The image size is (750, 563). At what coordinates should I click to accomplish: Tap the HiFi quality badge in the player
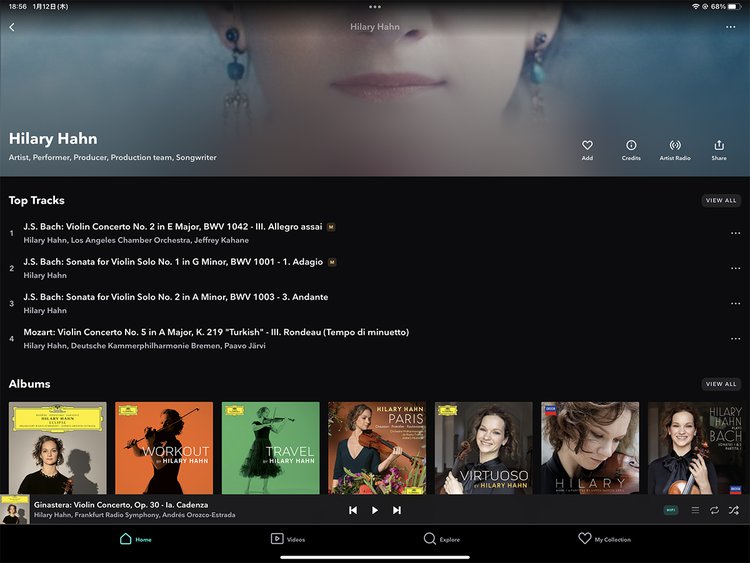[x=671, y=510]
